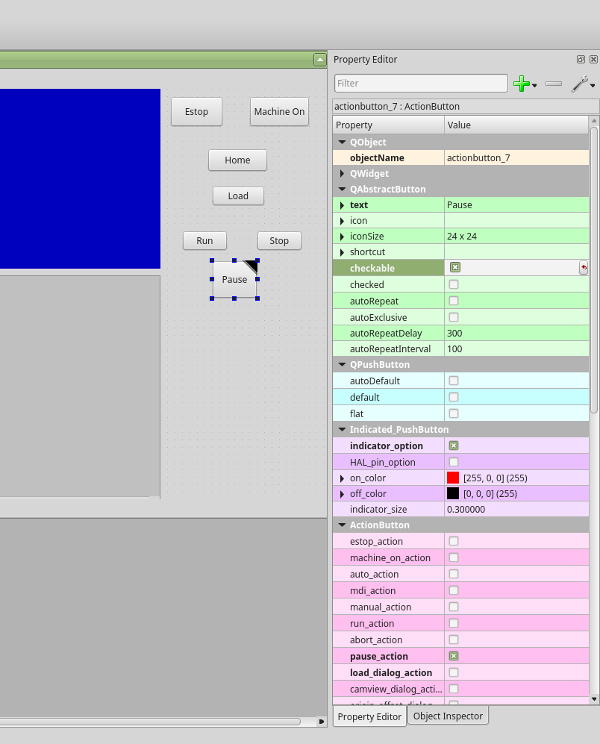
Task: Click the property Filter input field
Action: coord(421,84)
